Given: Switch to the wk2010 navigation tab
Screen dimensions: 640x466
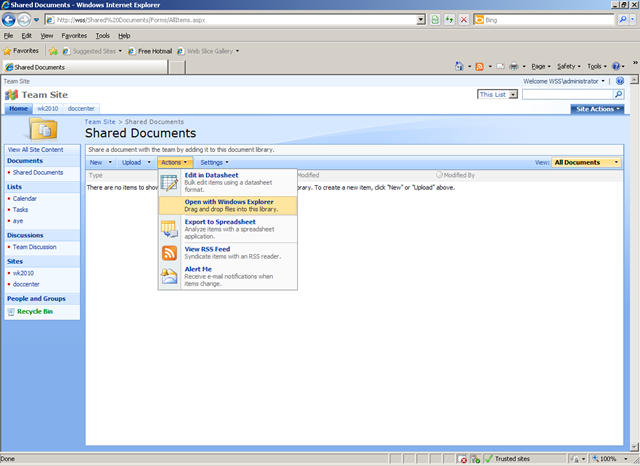Looking at the screenshot, I should click(47, 109).
